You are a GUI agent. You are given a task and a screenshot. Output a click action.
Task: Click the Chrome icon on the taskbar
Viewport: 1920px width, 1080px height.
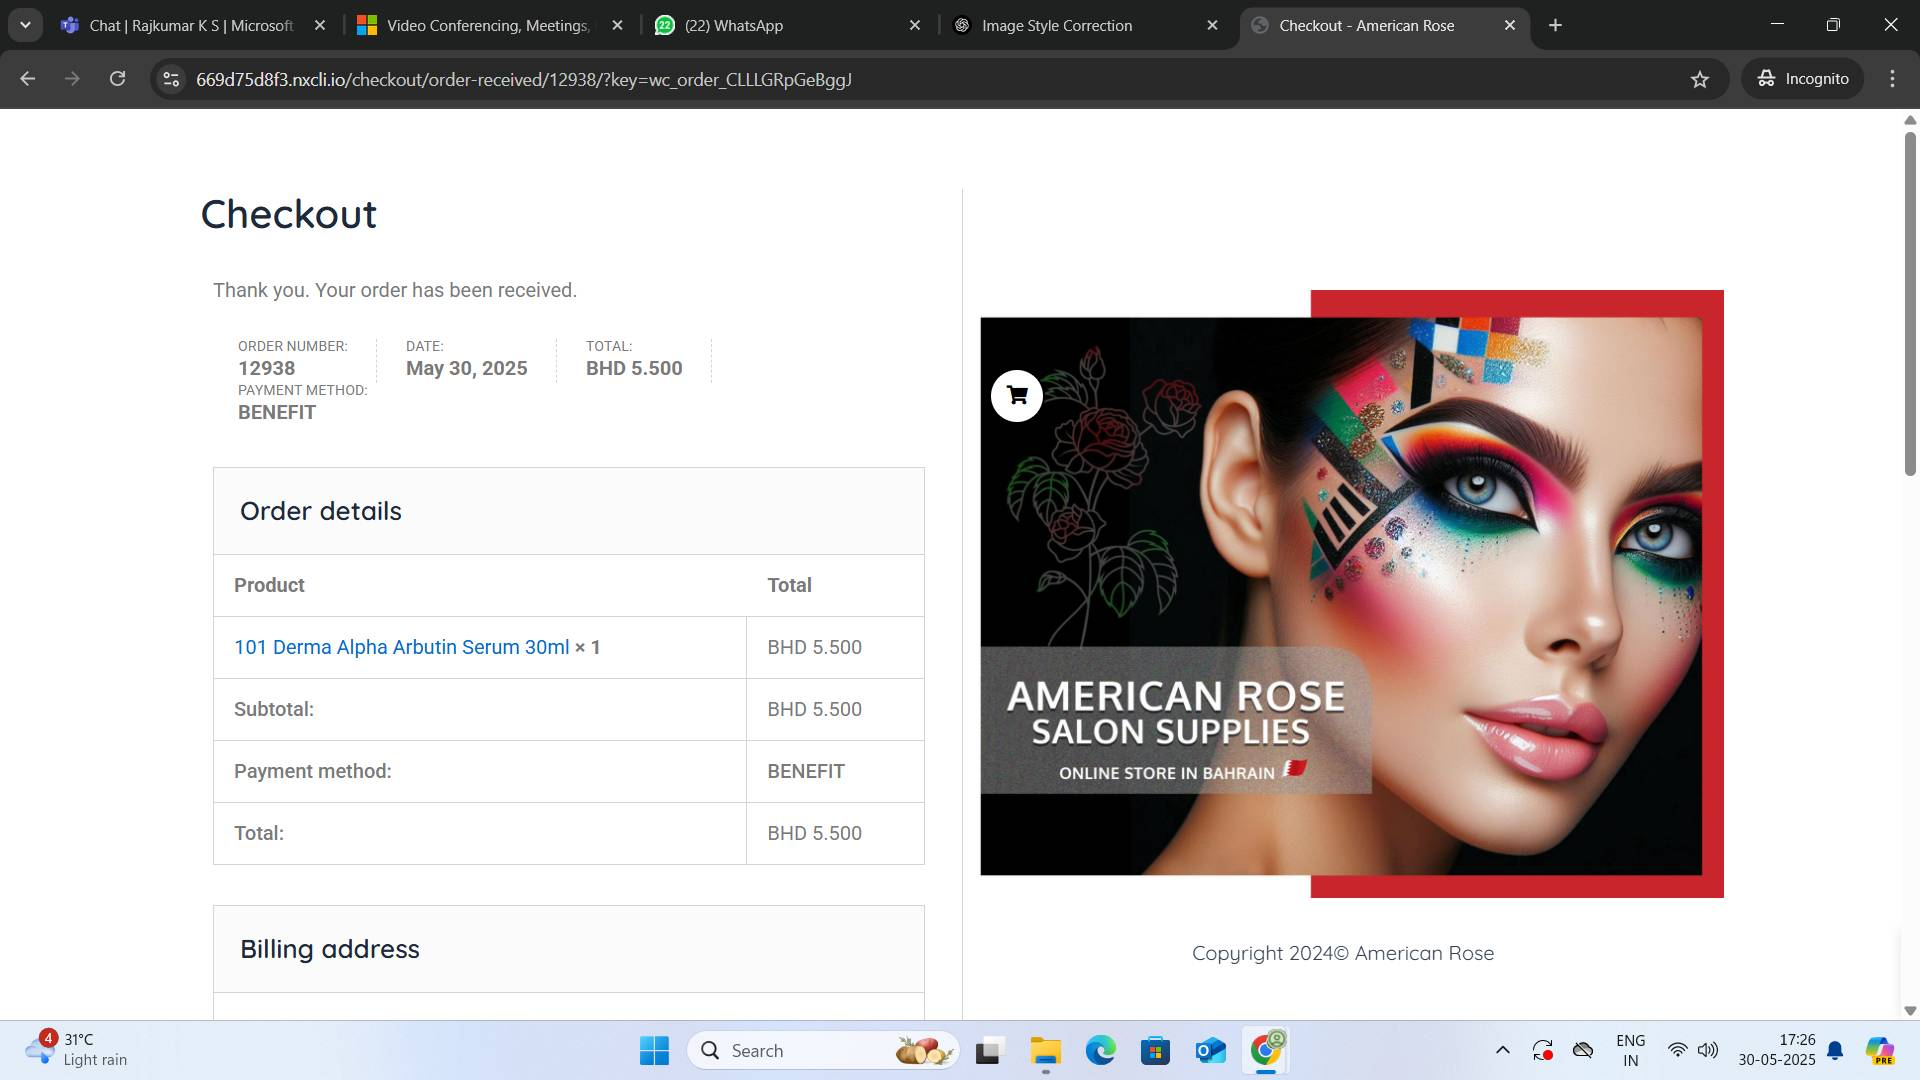pos(1266,1050)
